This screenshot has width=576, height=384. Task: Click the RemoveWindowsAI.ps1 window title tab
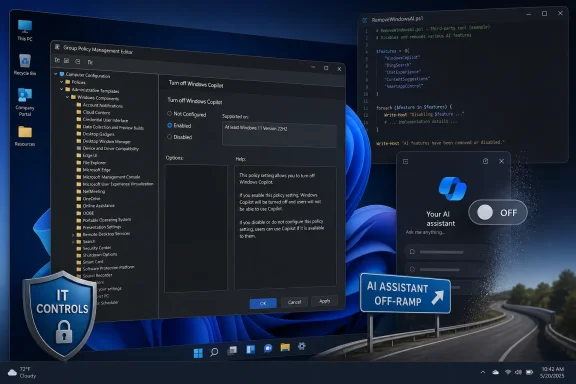[397, 19]
